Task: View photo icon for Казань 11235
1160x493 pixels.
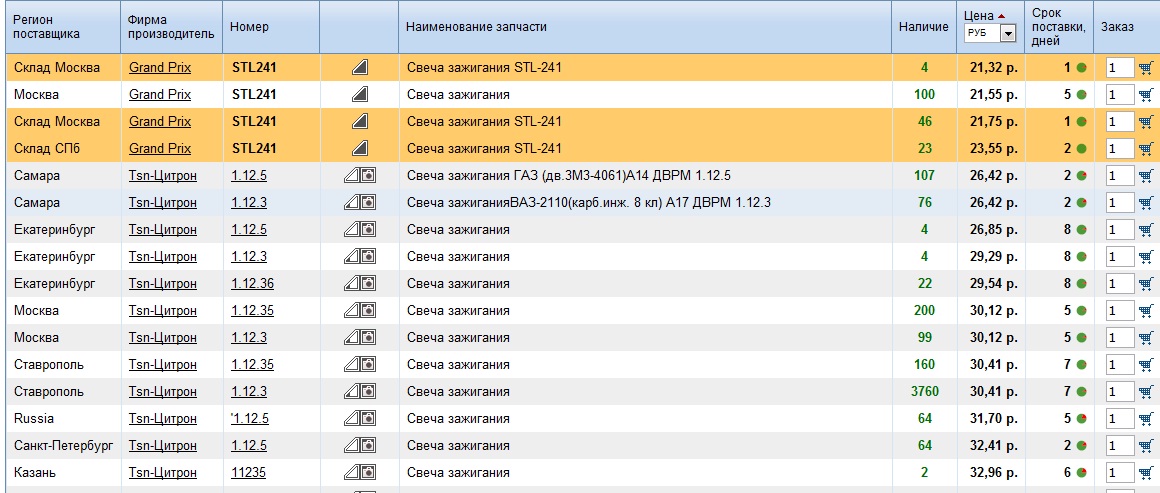Action: pyautogui.click(x=368, y=473)
